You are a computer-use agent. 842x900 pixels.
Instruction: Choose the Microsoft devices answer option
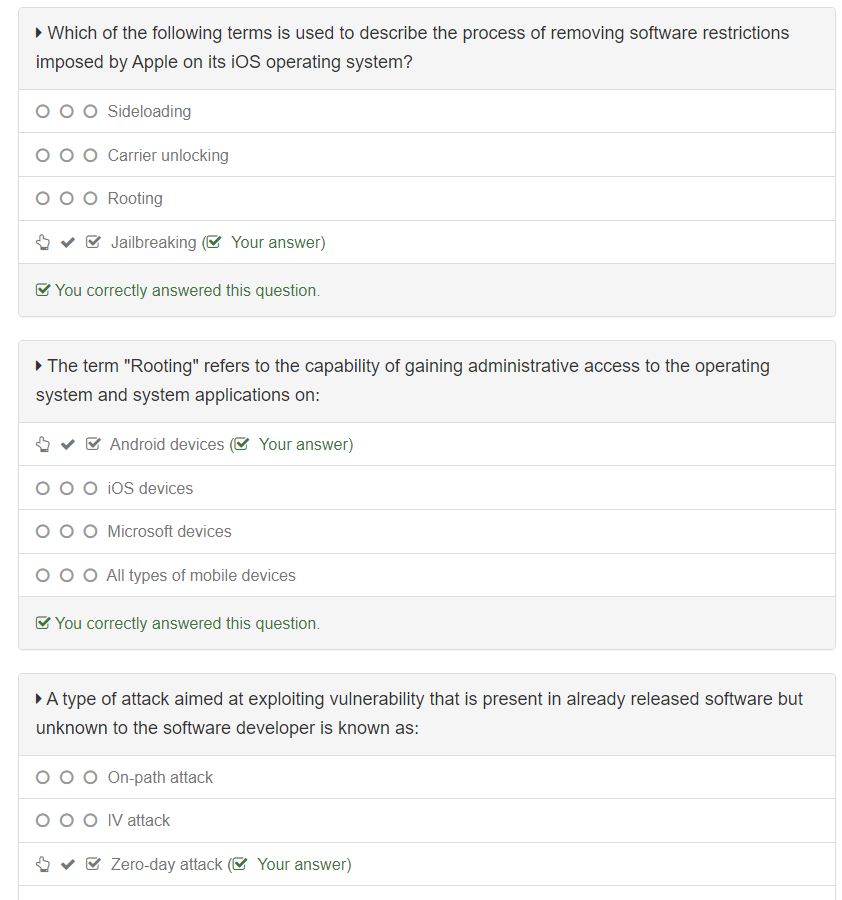[x=169, y=531]
